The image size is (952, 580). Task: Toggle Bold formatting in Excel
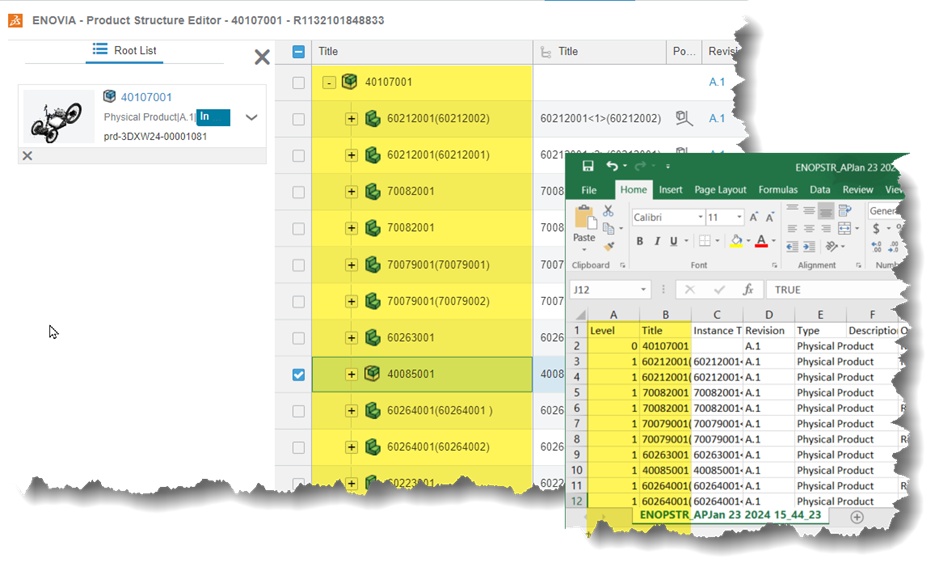tap(639, 241)
